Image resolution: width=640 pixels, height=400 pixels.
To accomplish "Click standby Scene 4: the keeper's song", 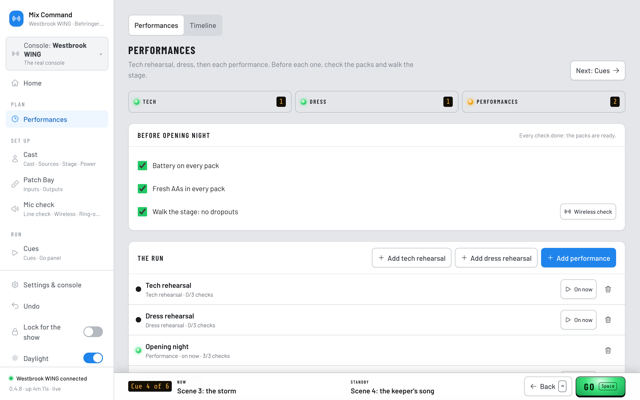I will [392, 391].
